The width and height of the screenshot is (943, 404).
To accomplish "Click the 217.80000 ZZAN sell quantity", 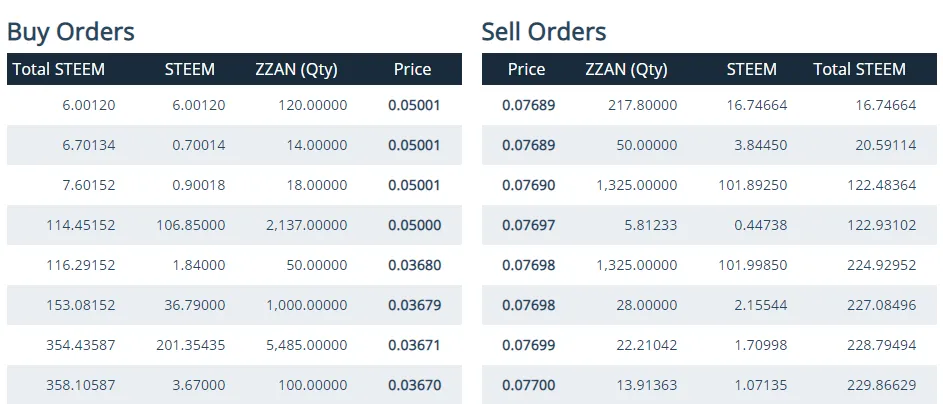I will 642,105.
